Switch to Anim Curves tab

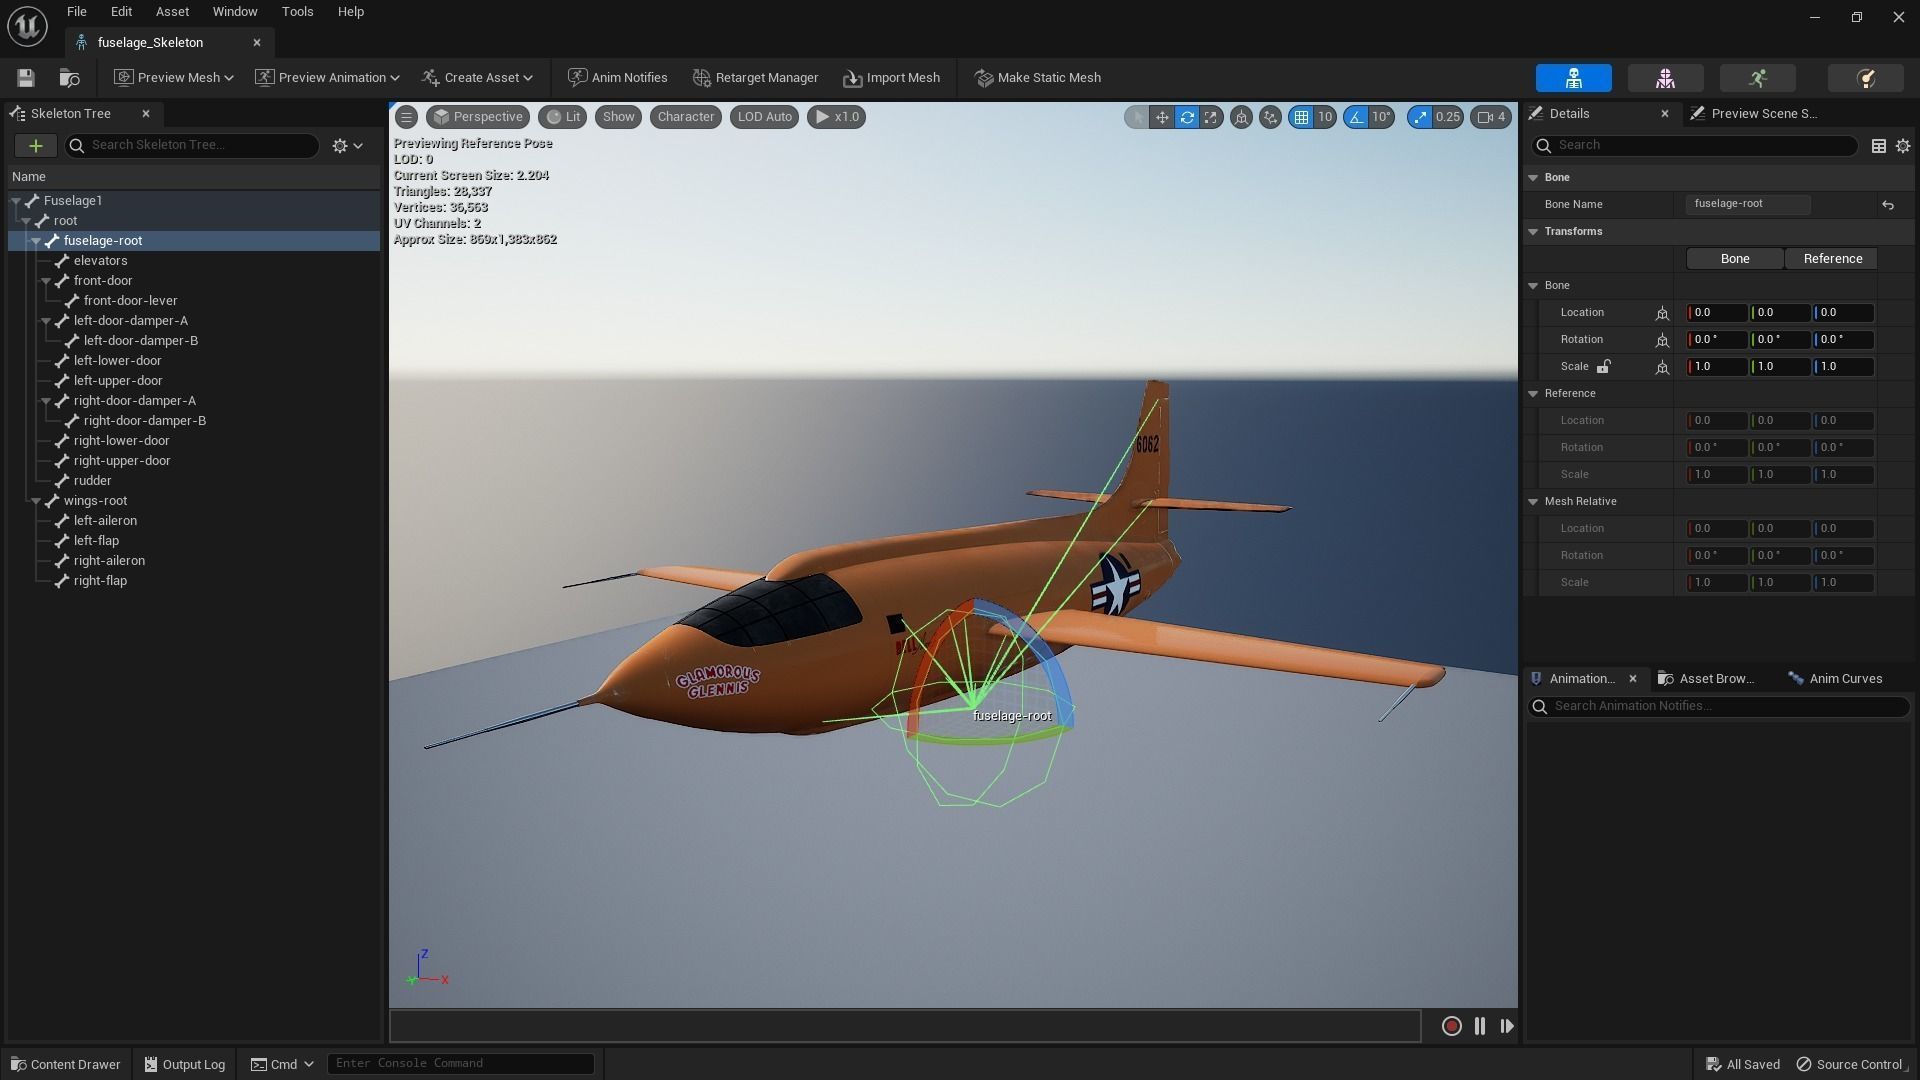(1835, 679)
